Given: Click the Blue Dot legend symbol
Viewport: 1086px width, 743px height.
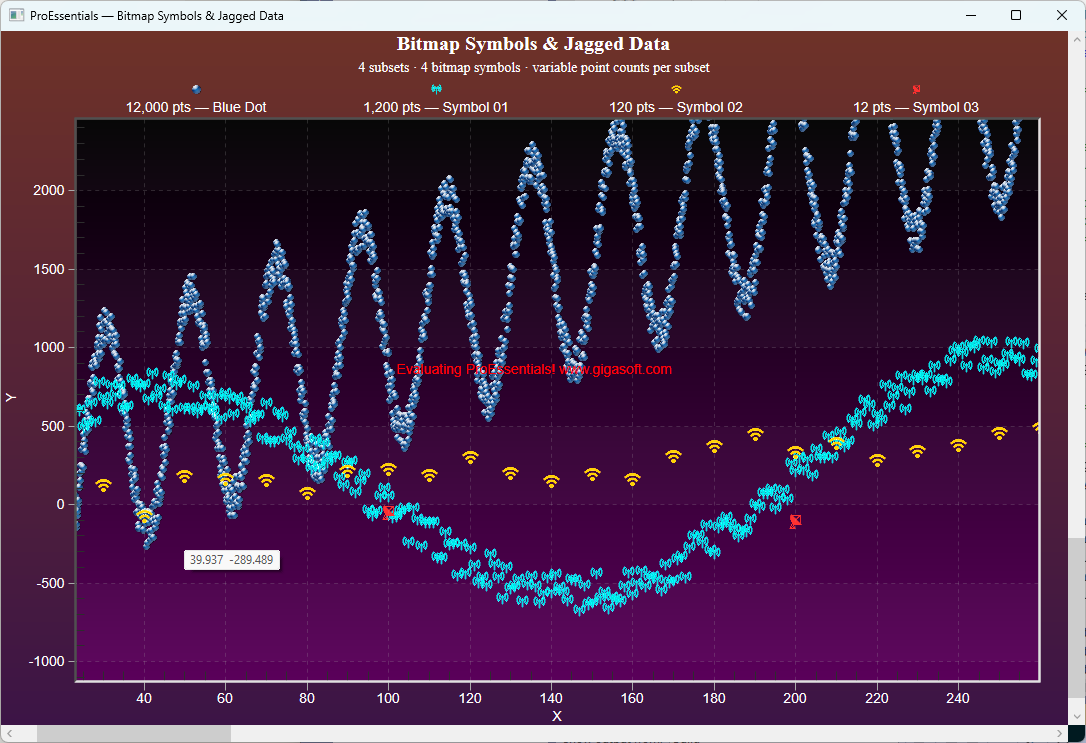Looking at the screenshot, I should [197, 89].
